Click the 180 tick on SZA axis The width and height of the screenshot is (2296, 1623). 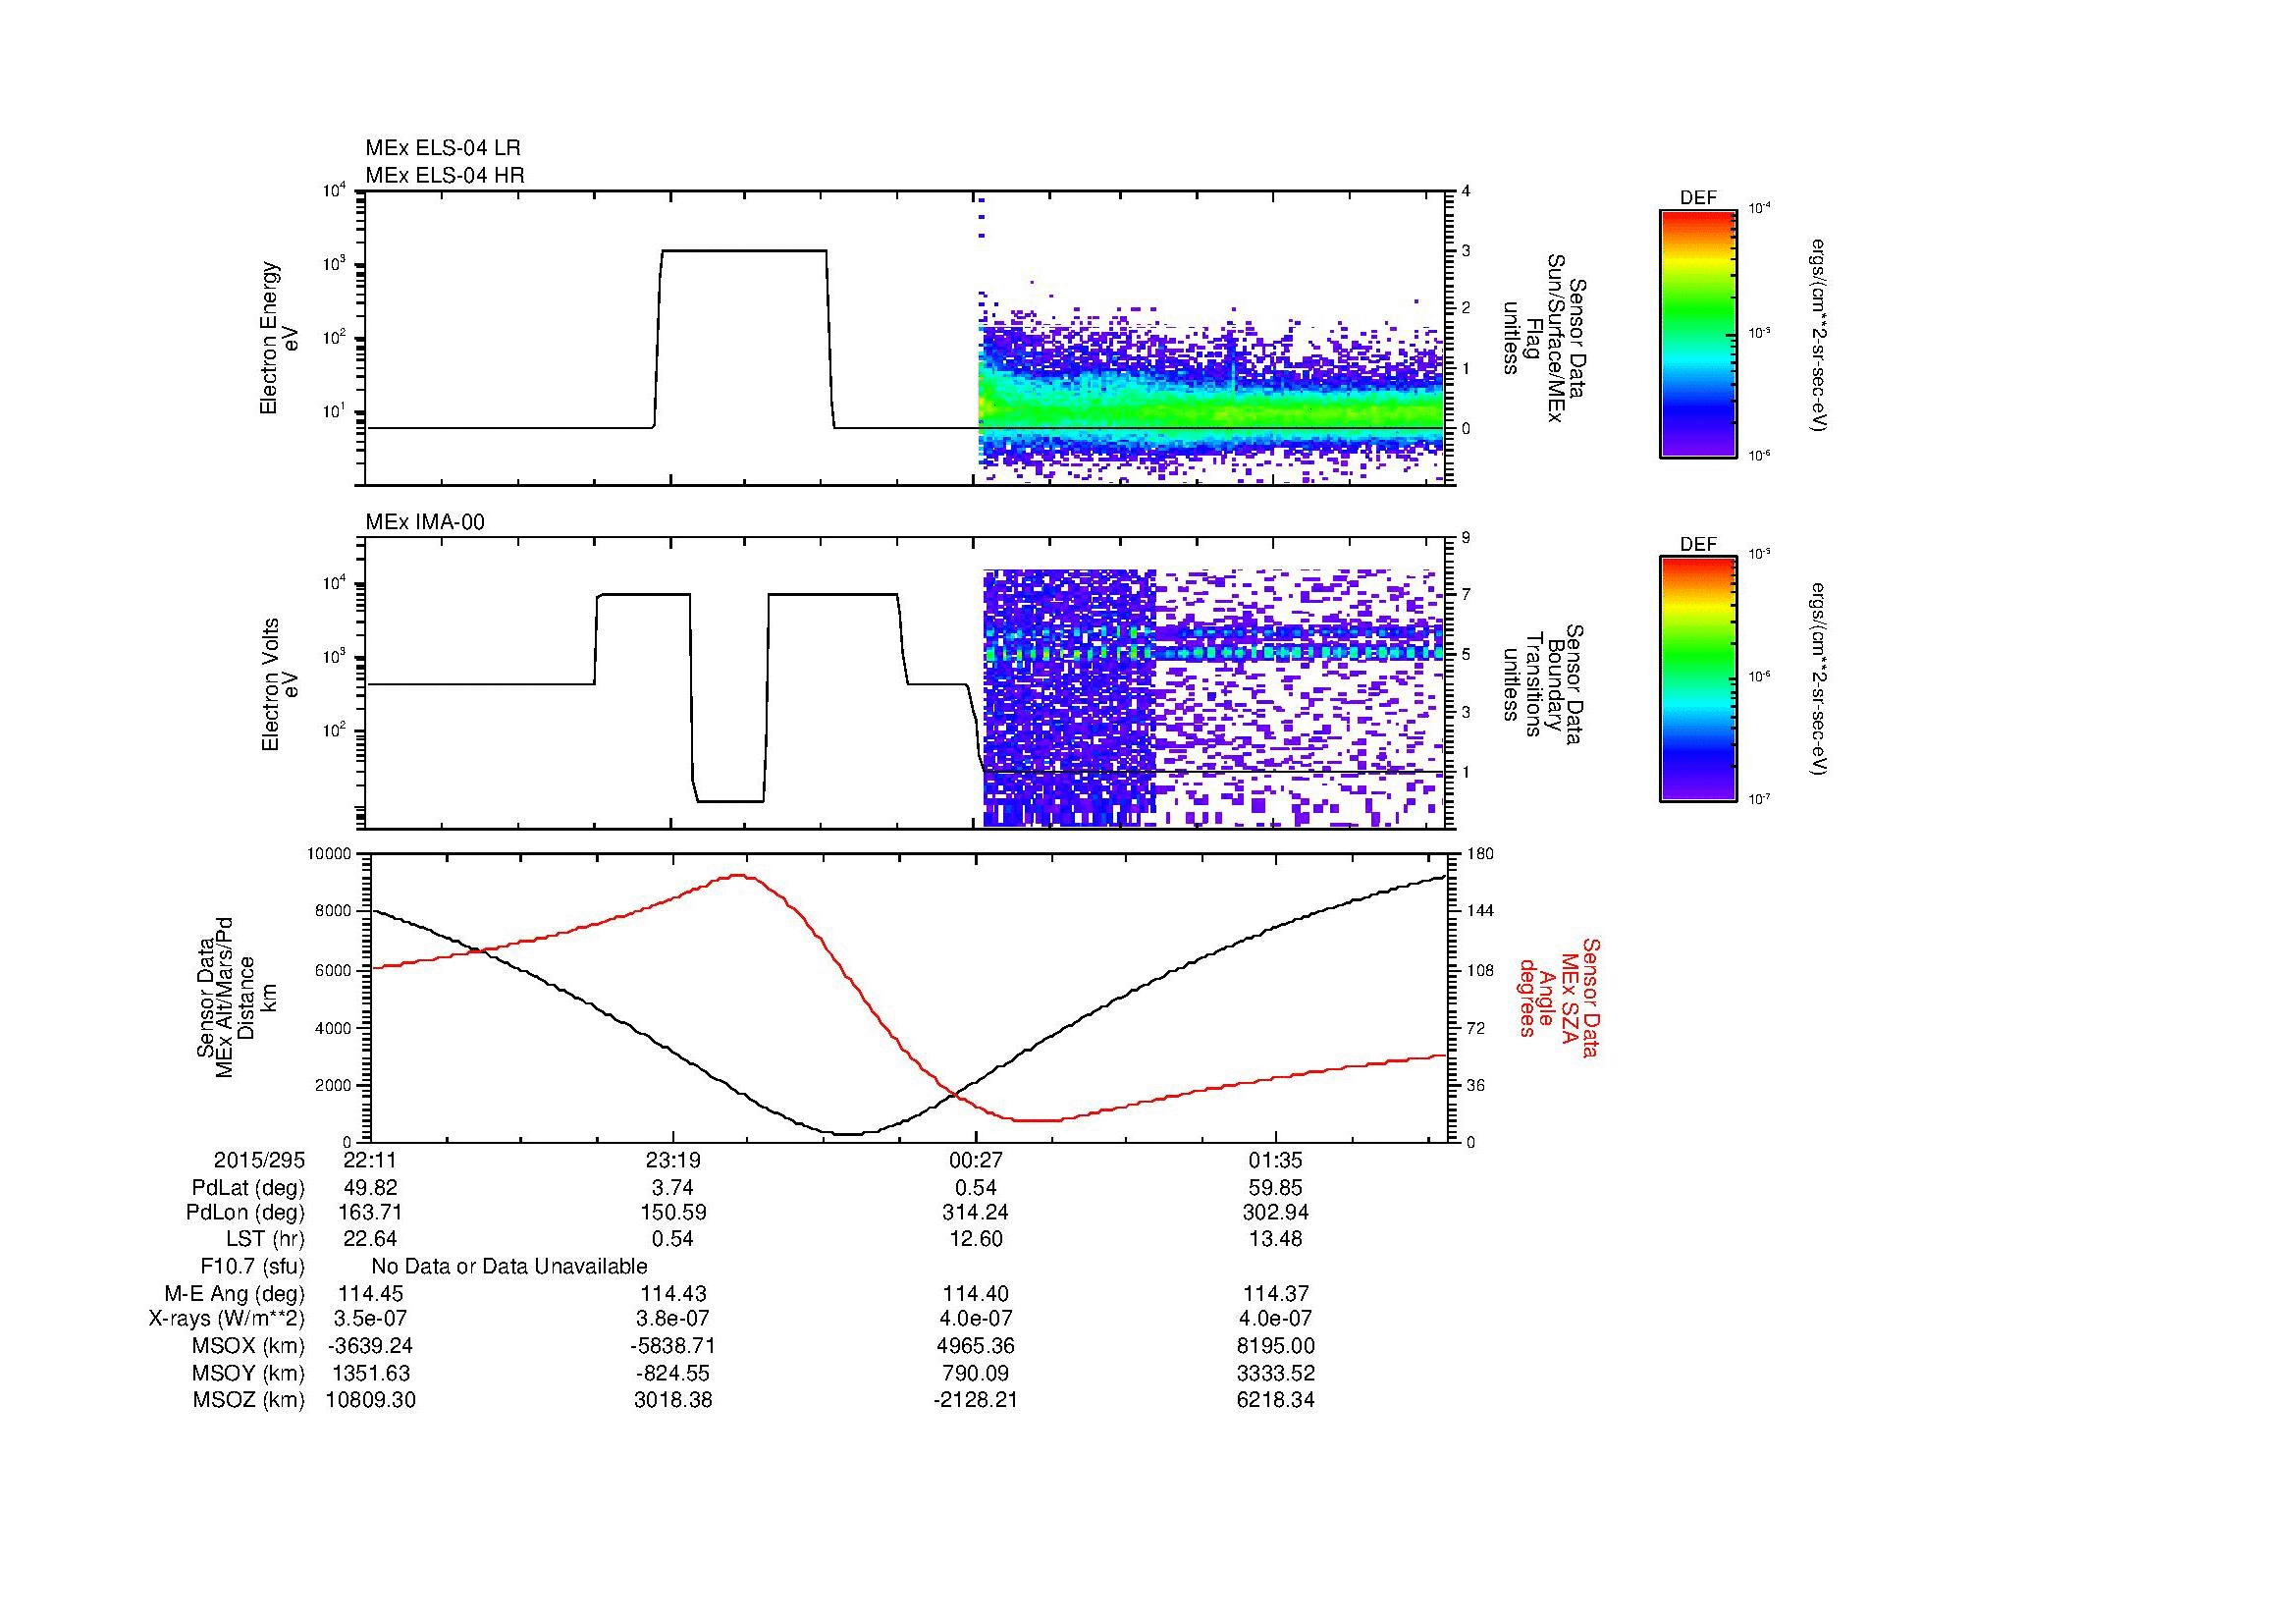pyautogui.click(x=1479, y=854)
